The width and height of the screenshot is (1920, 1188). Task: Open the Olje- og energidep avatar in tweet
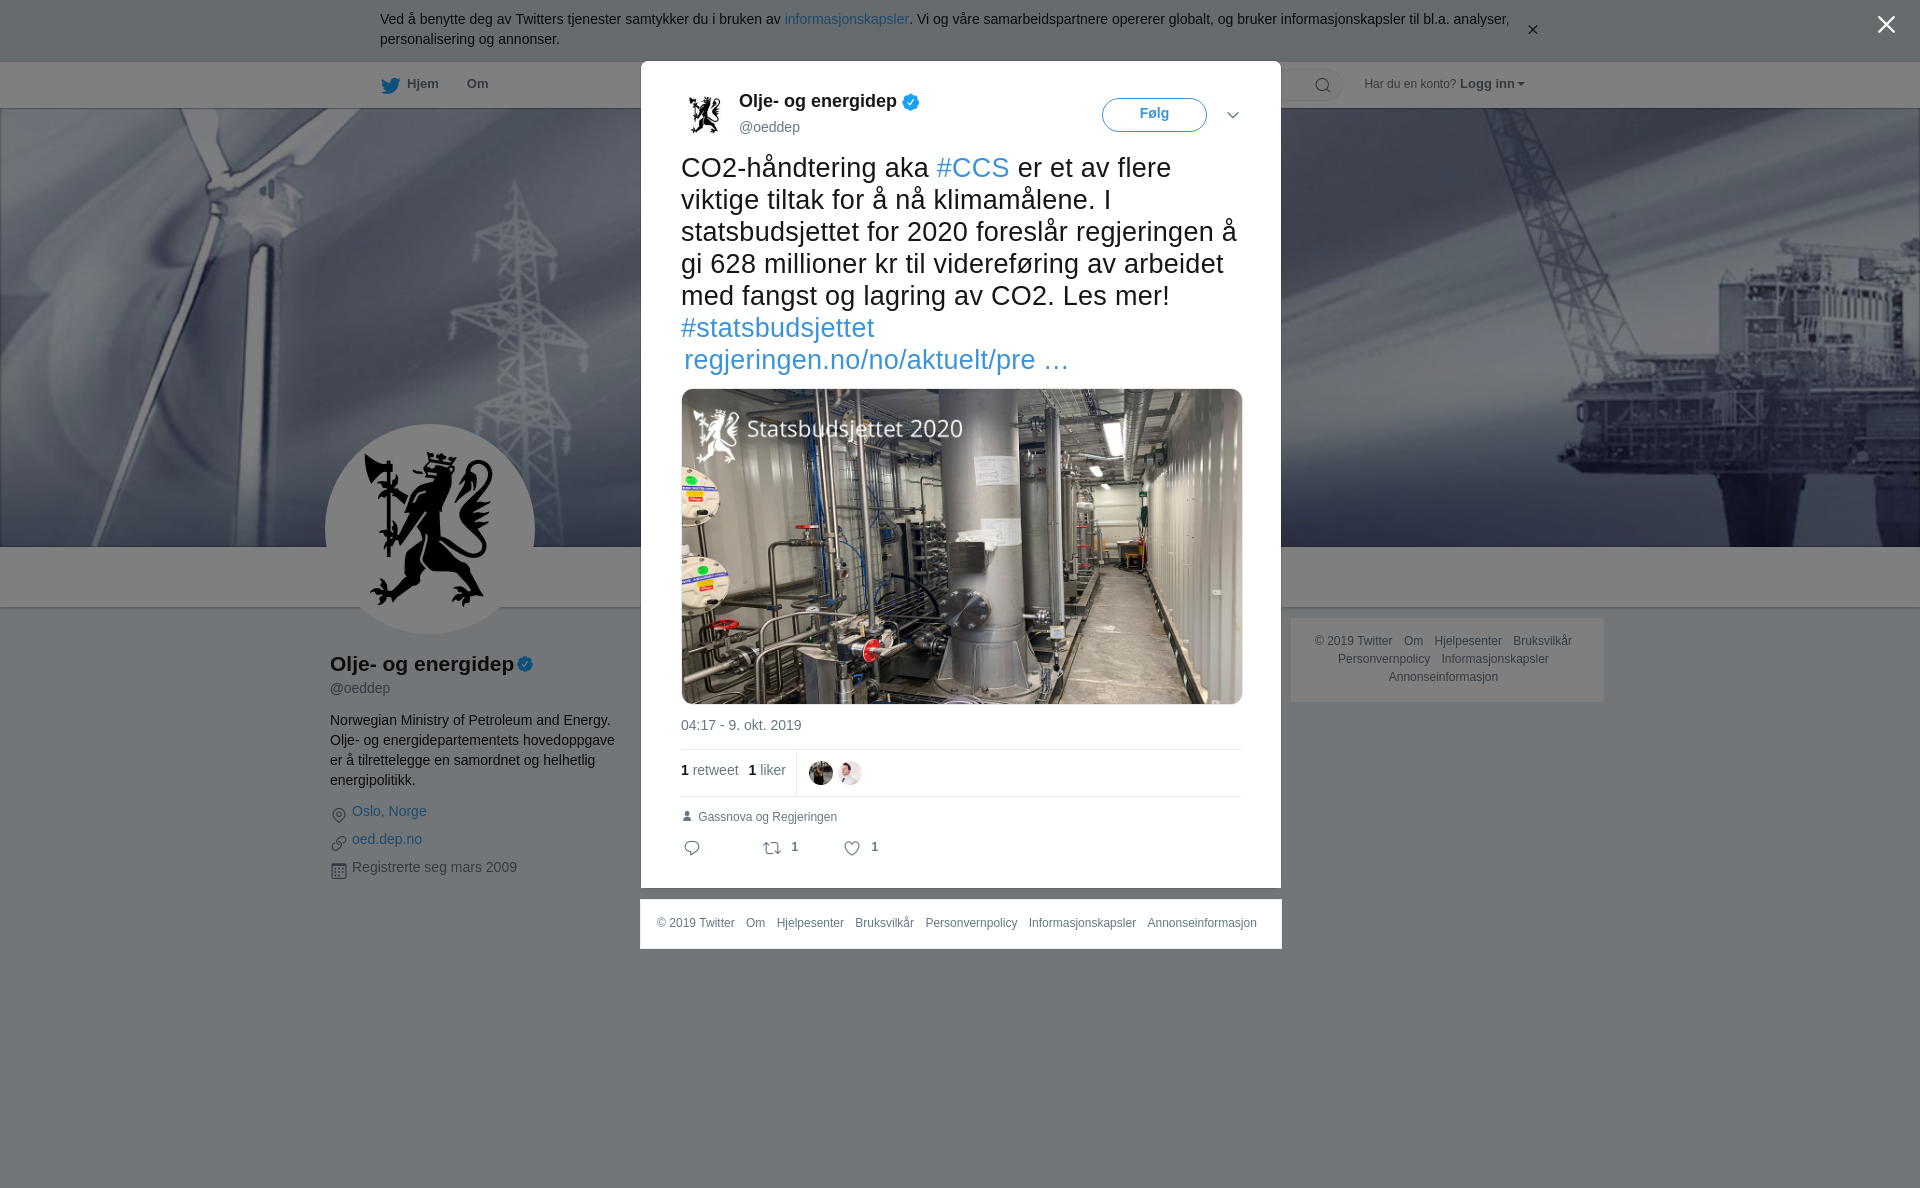(705, 114)
